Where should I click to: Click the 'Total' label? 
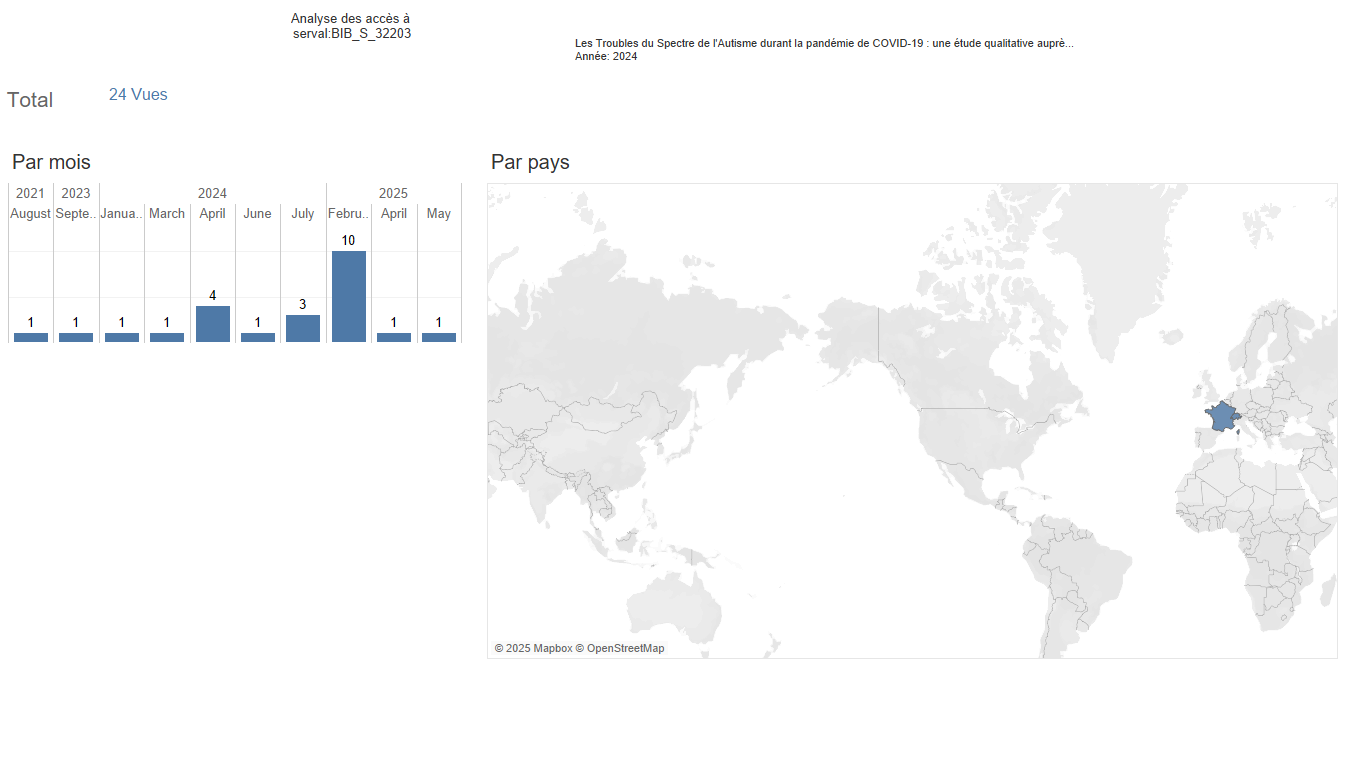click(x=30, y=100)
